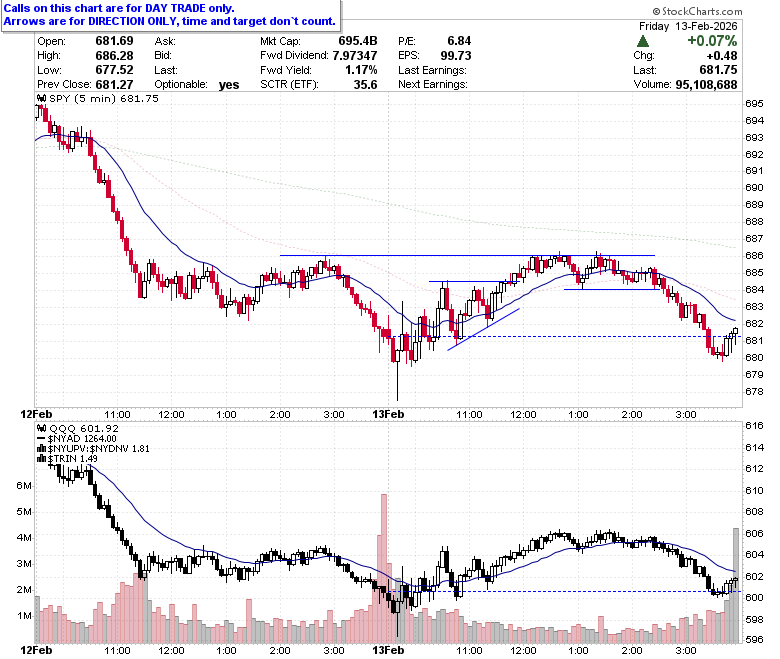Viewport: 780px width, 659px height.
Task: Click the copyright symbol before StockCharts.com
Action: (656, 11)
